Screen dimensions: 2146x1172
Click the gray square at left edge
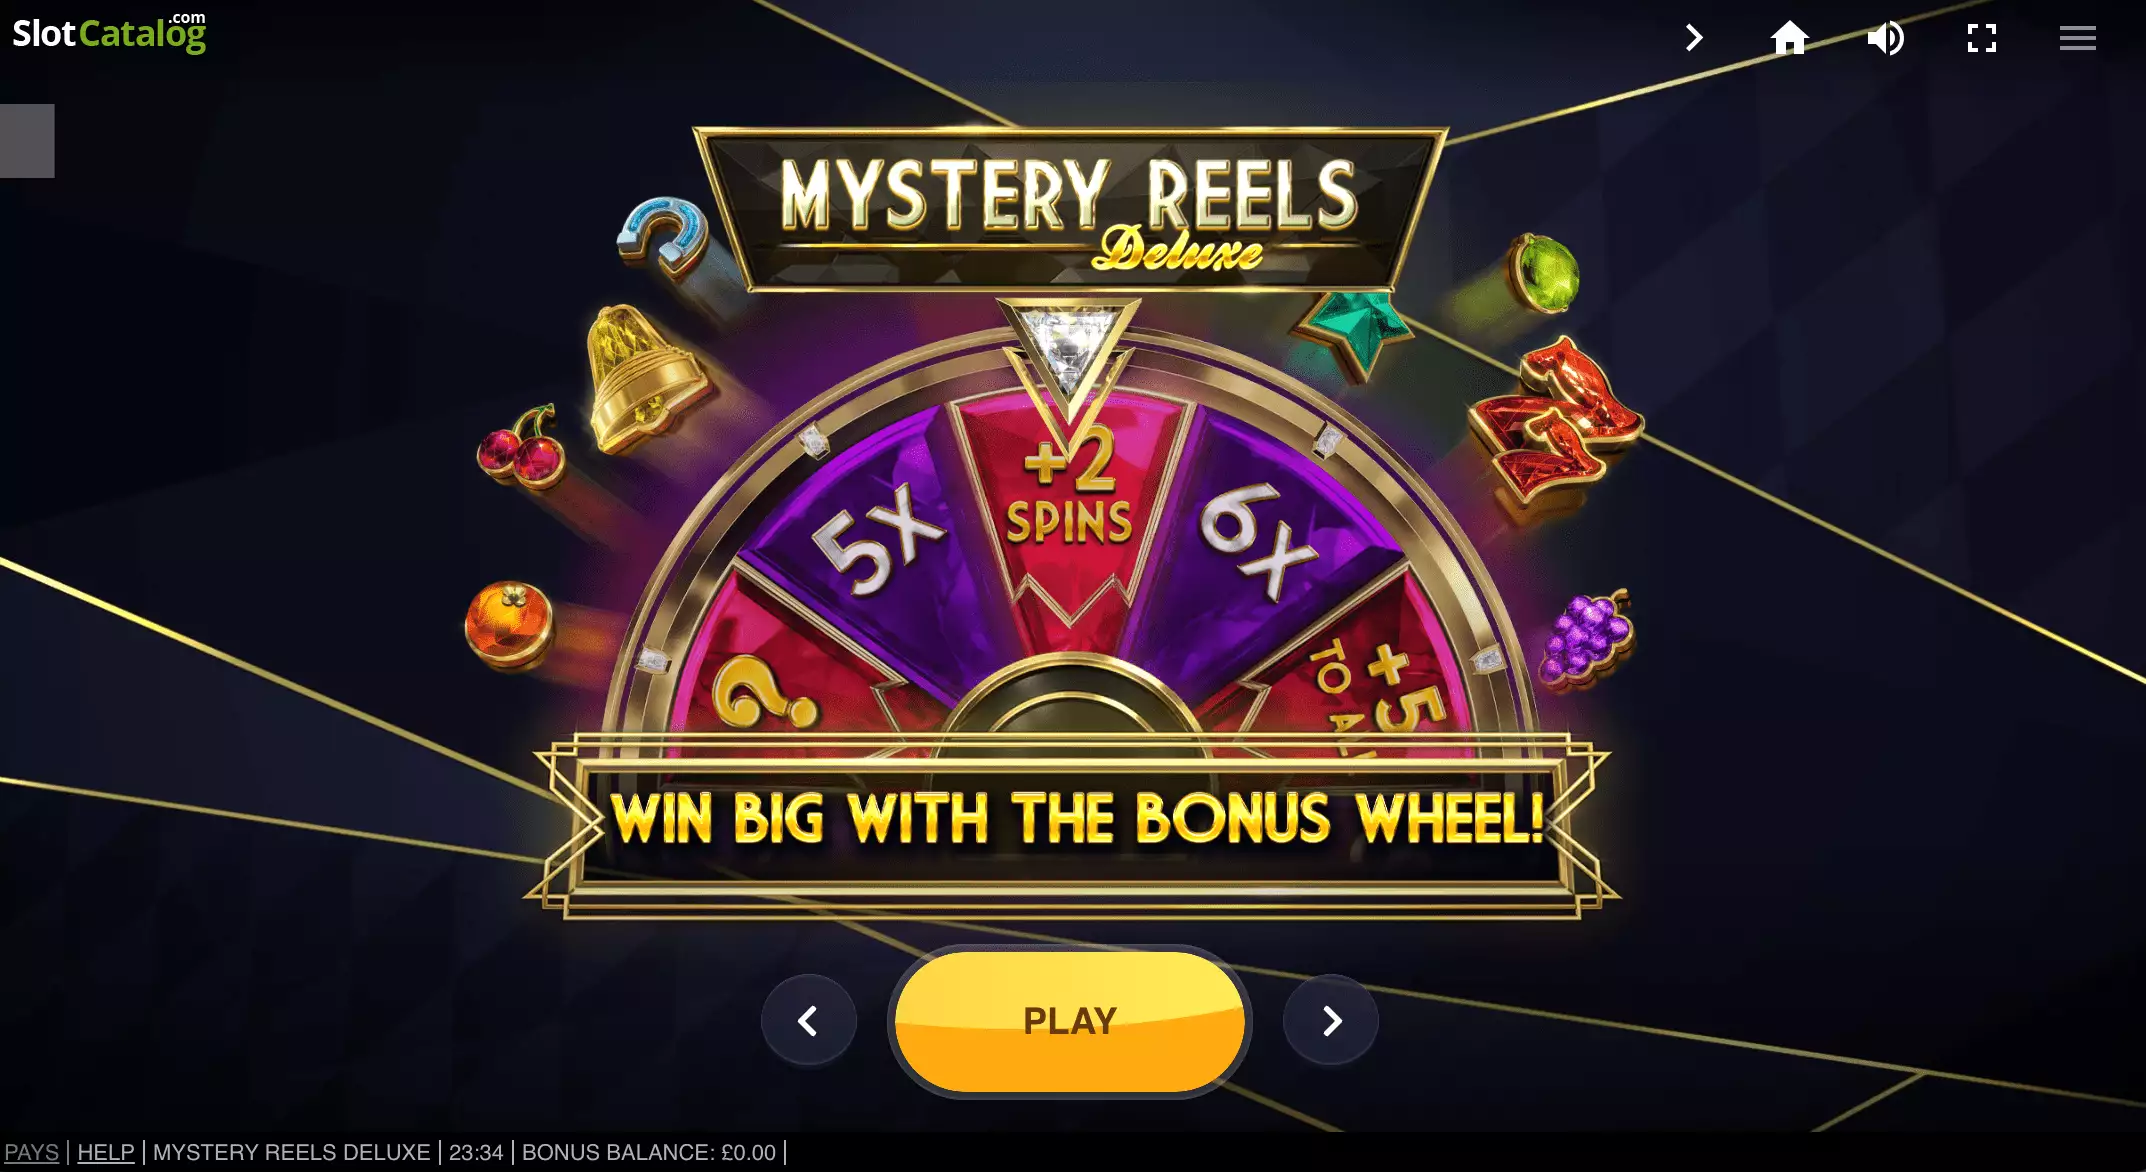[27, 141]
